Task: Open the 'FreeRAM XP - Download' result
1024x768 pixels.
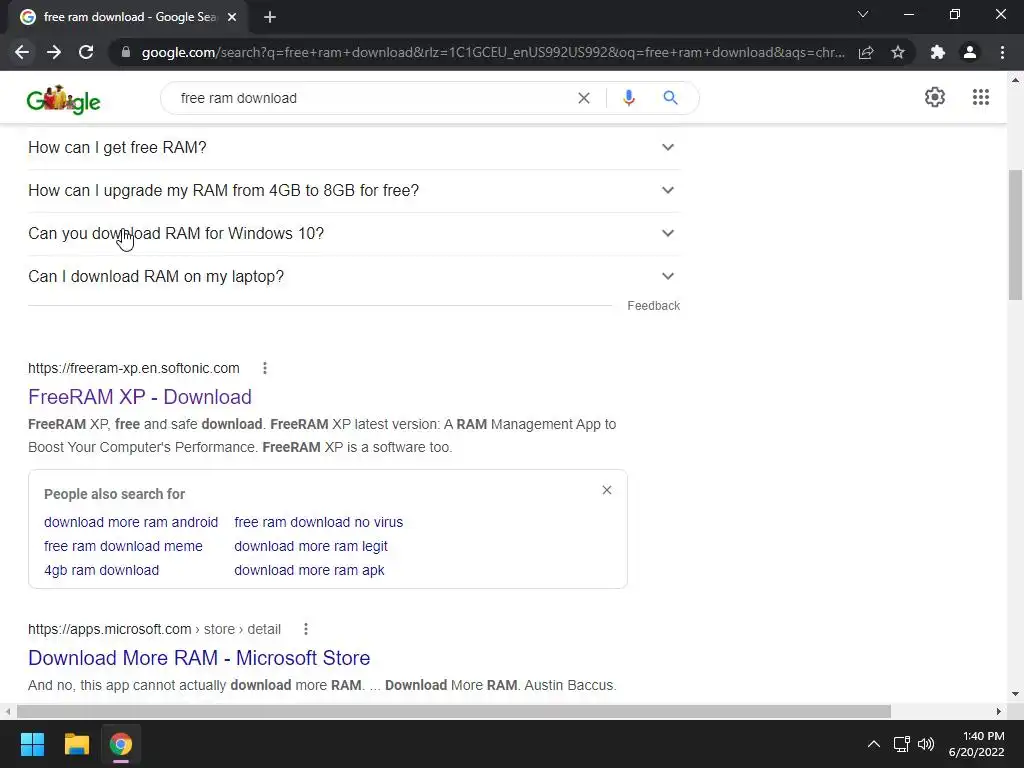Action: pyautogui.click(x=140, y=397)
